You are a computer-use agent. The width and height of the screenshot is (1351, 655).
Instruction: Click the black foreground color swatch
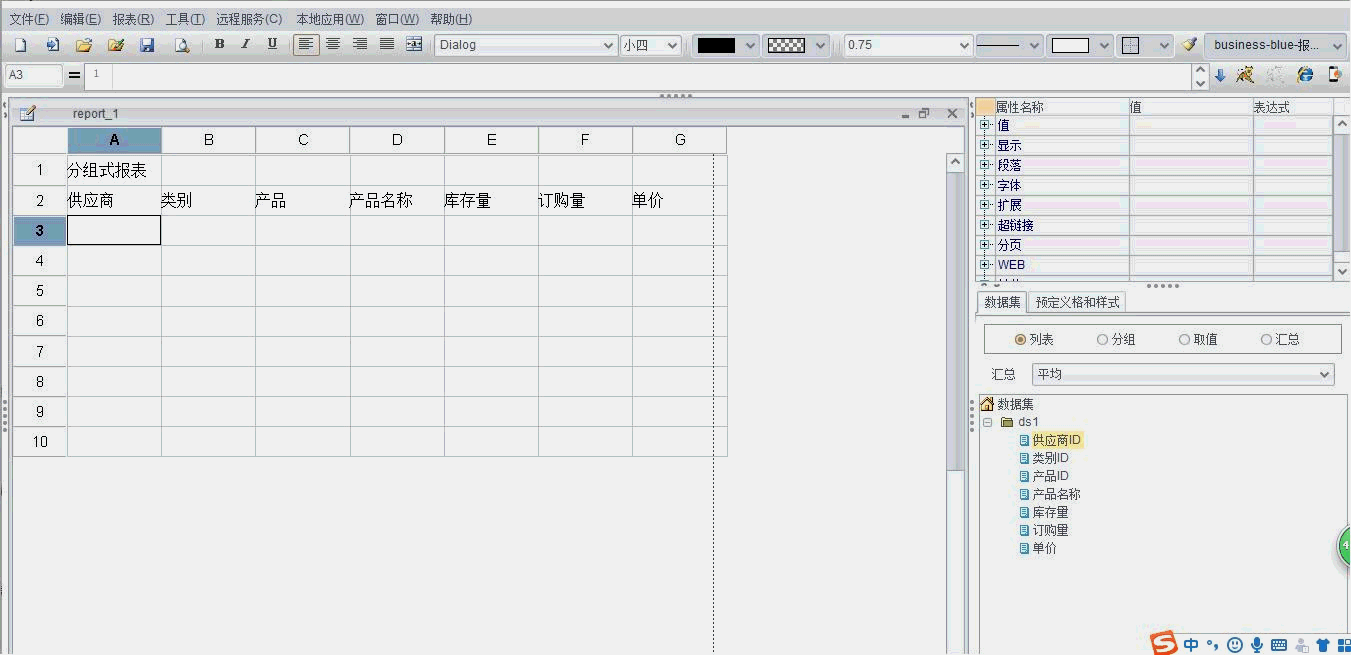coord(716,45)
